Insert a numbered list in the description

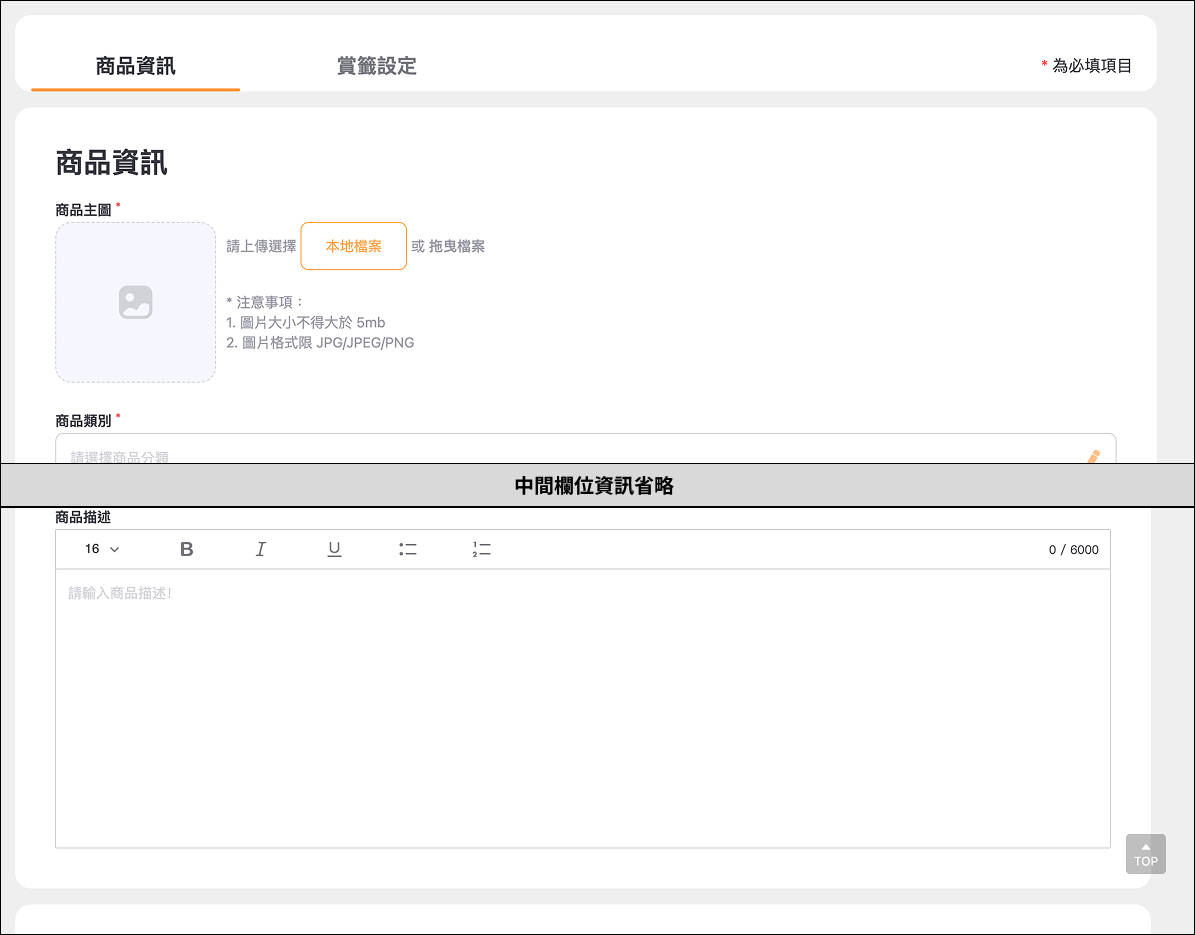[482, 549]
